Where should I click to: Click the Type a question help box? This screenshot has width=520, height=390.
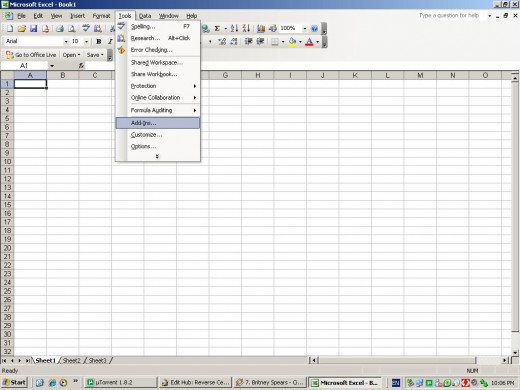point(452,16)
